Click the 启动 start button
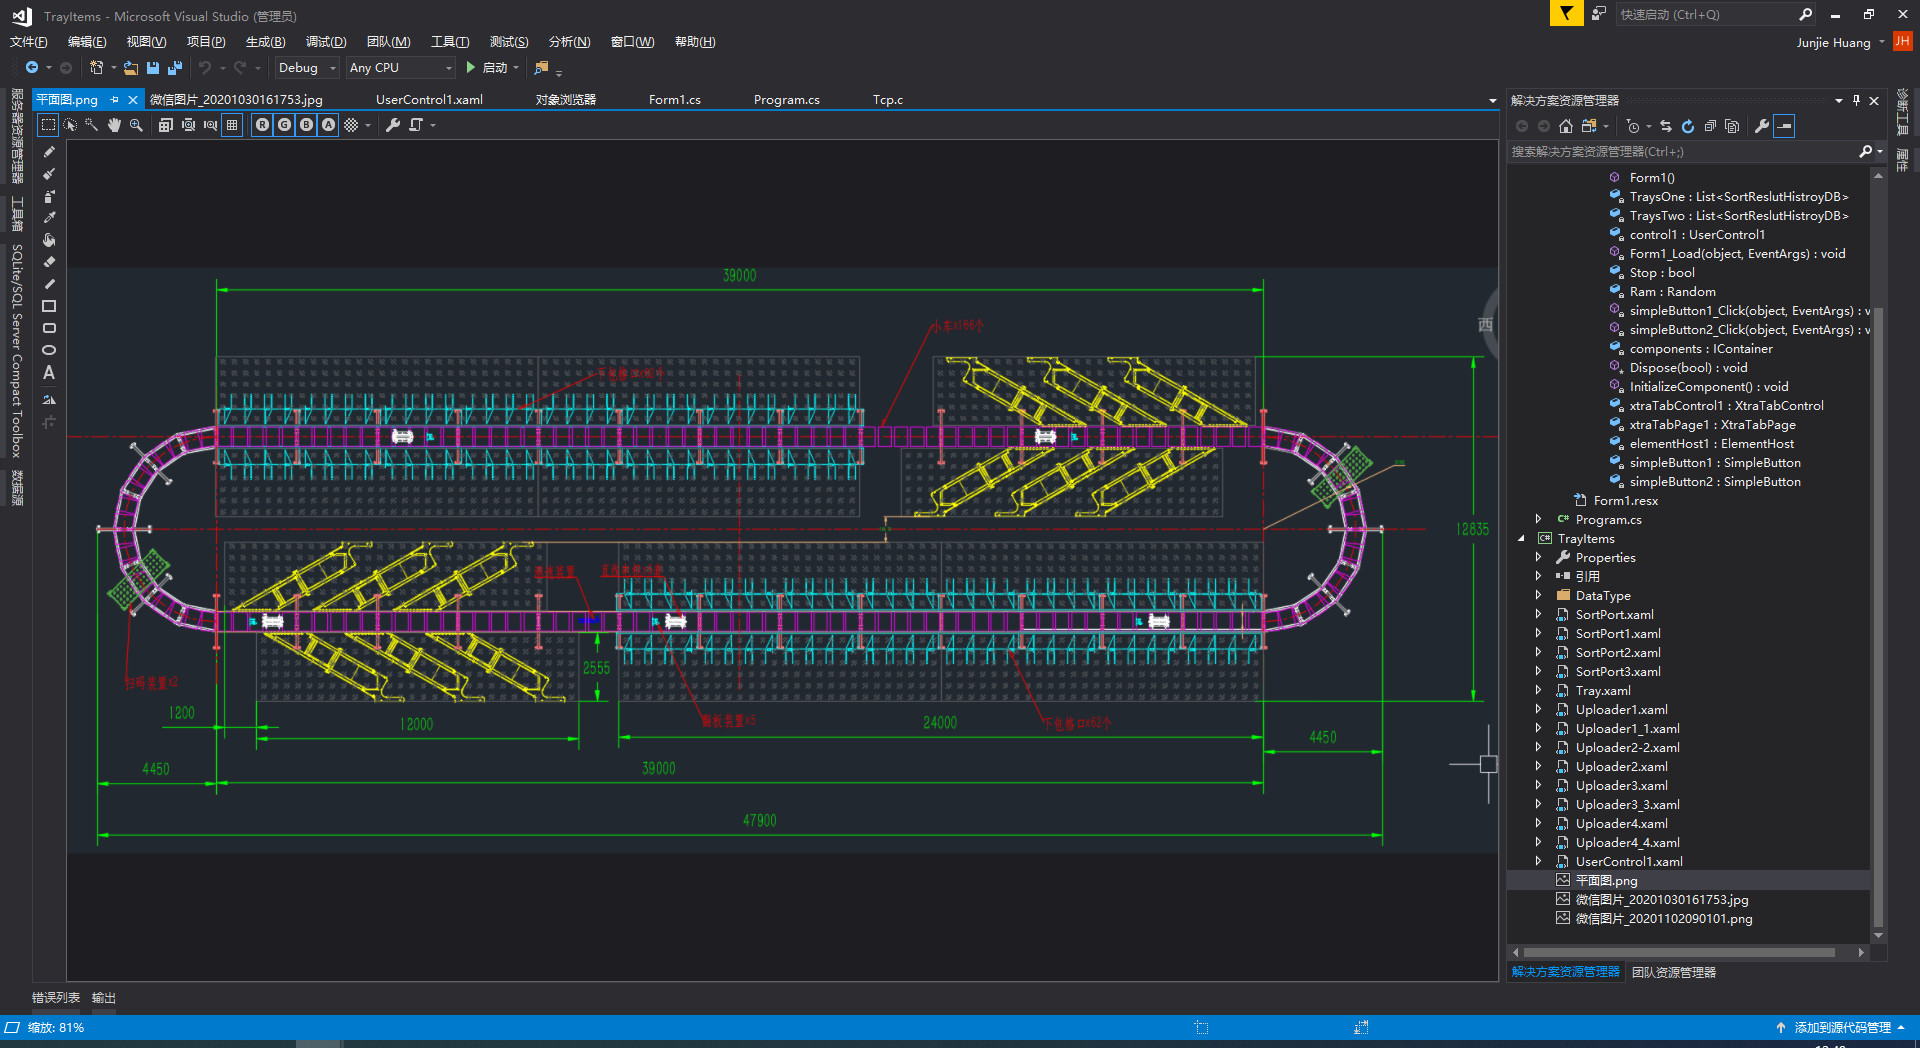Screen dimensions: 1920x1048 487,68
